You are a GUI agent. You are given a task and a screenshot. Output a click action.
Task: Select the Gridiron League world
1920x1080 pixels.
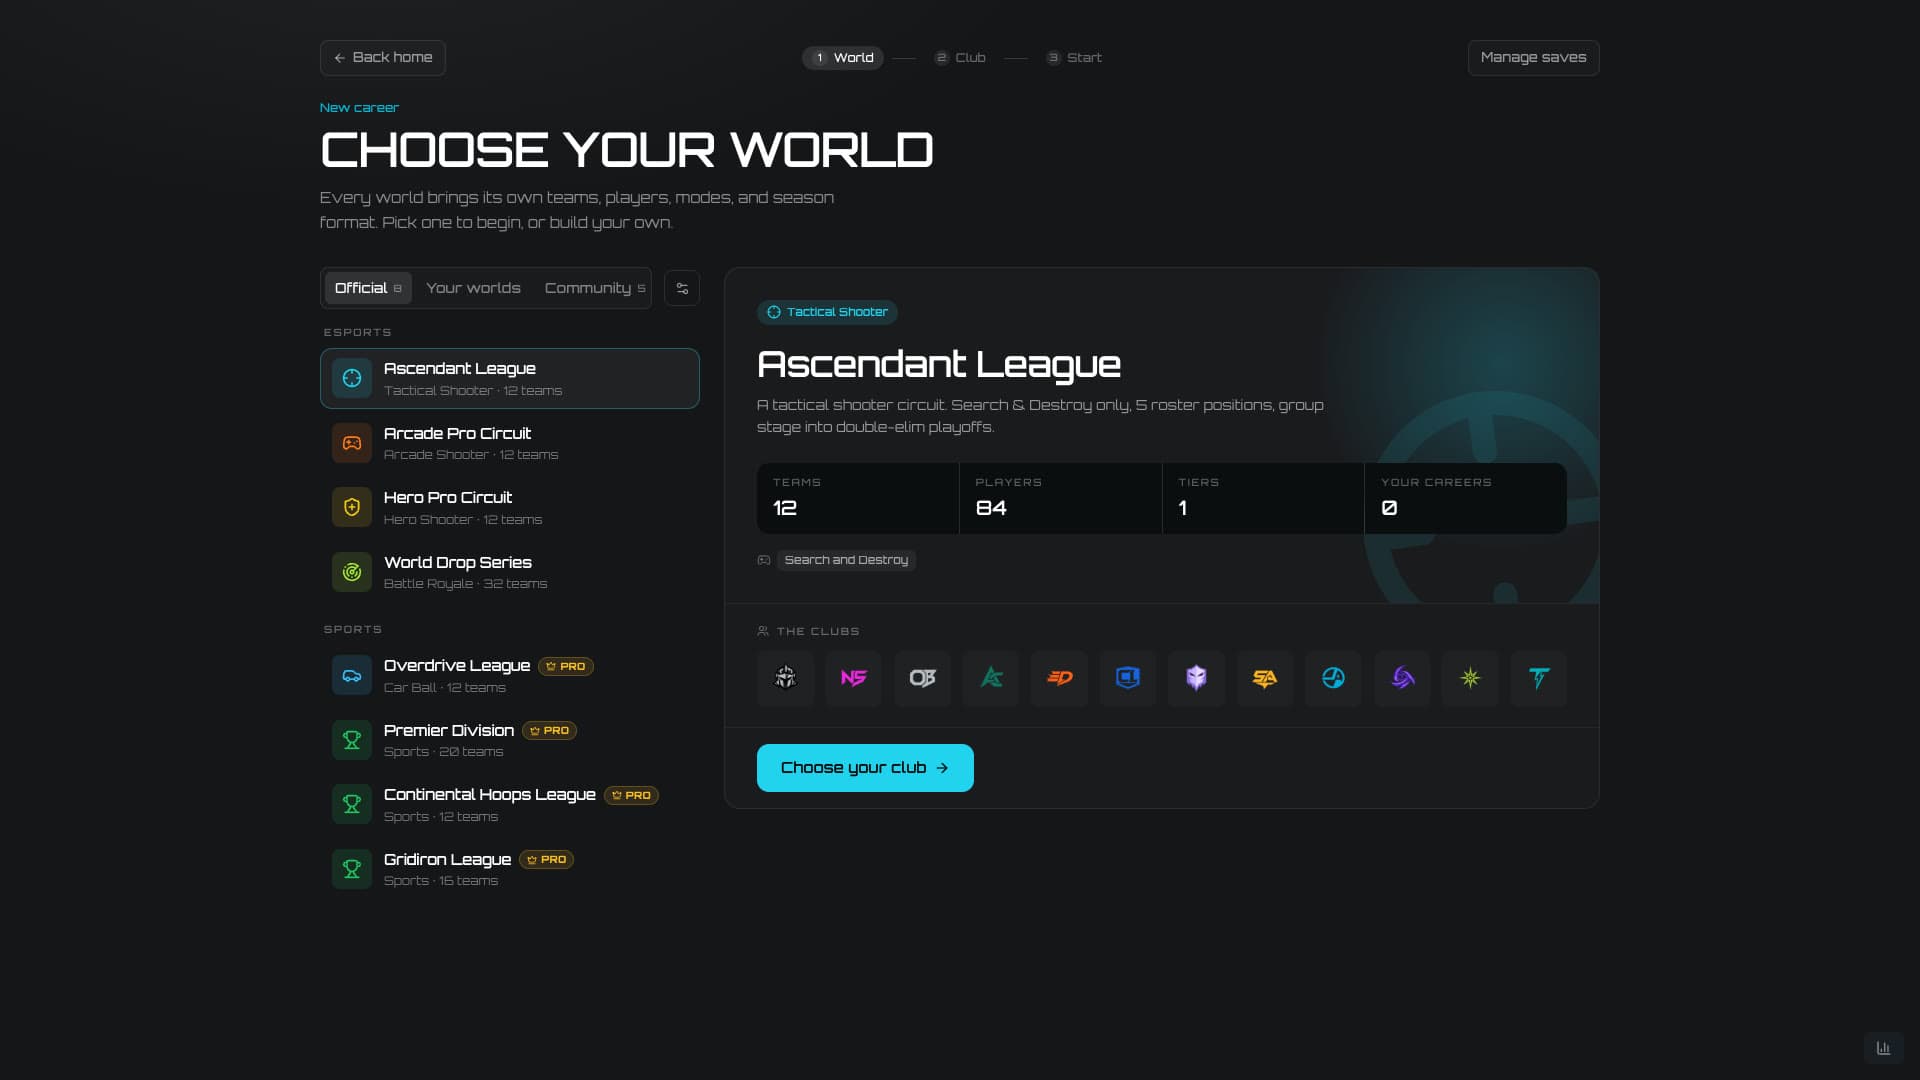510,869
